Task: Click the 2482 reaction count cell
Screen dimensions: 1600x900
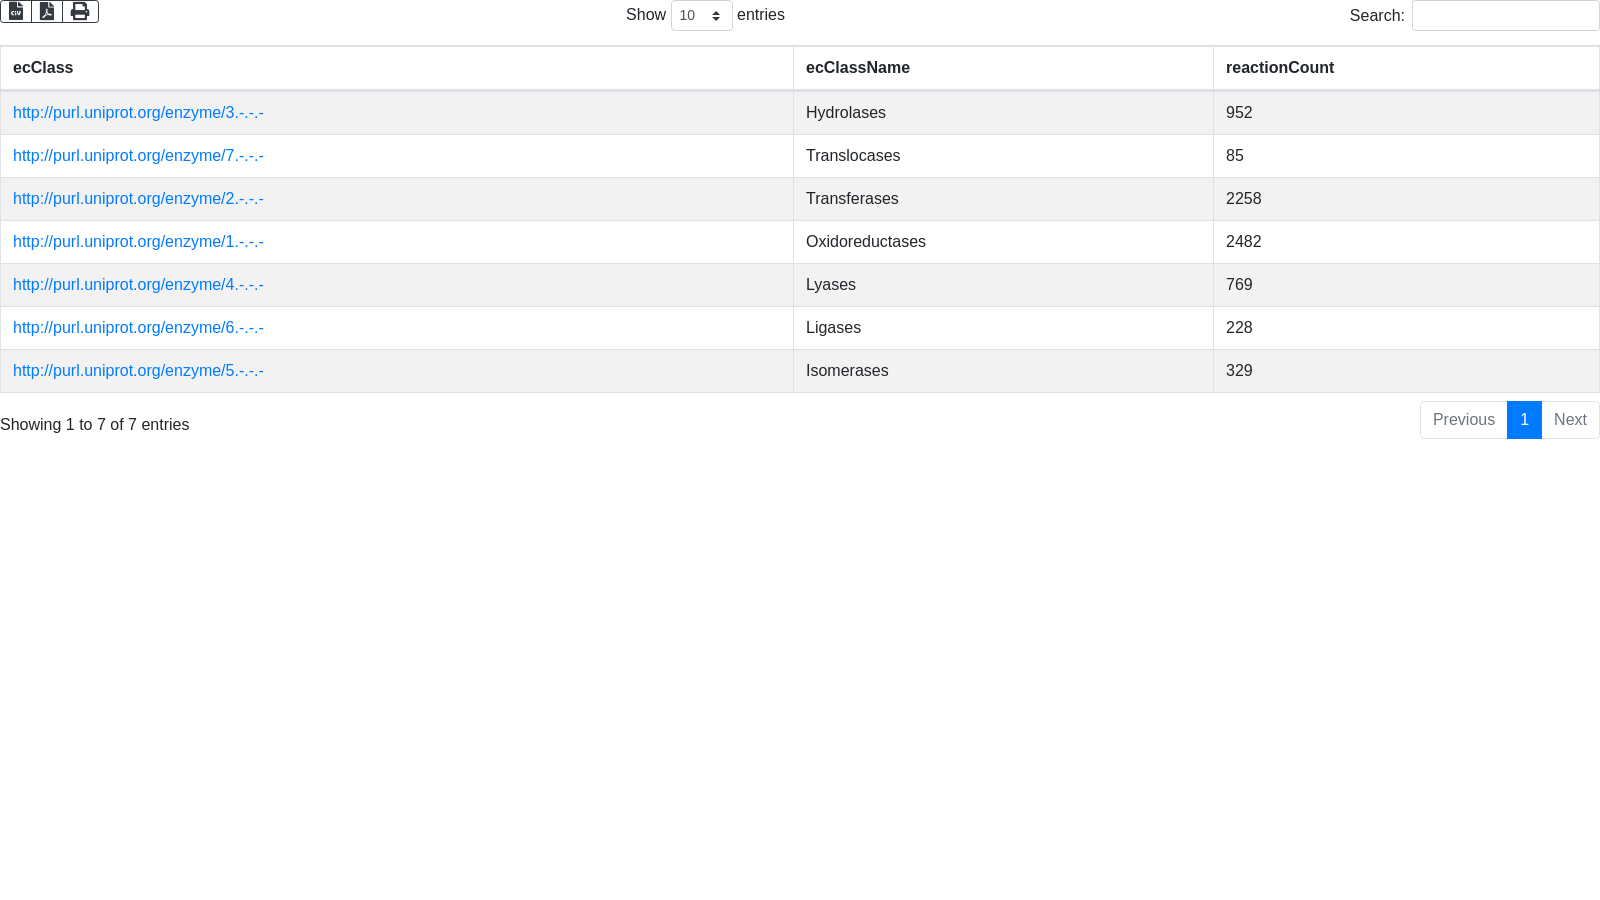Action: click(x=1243, y=242)
